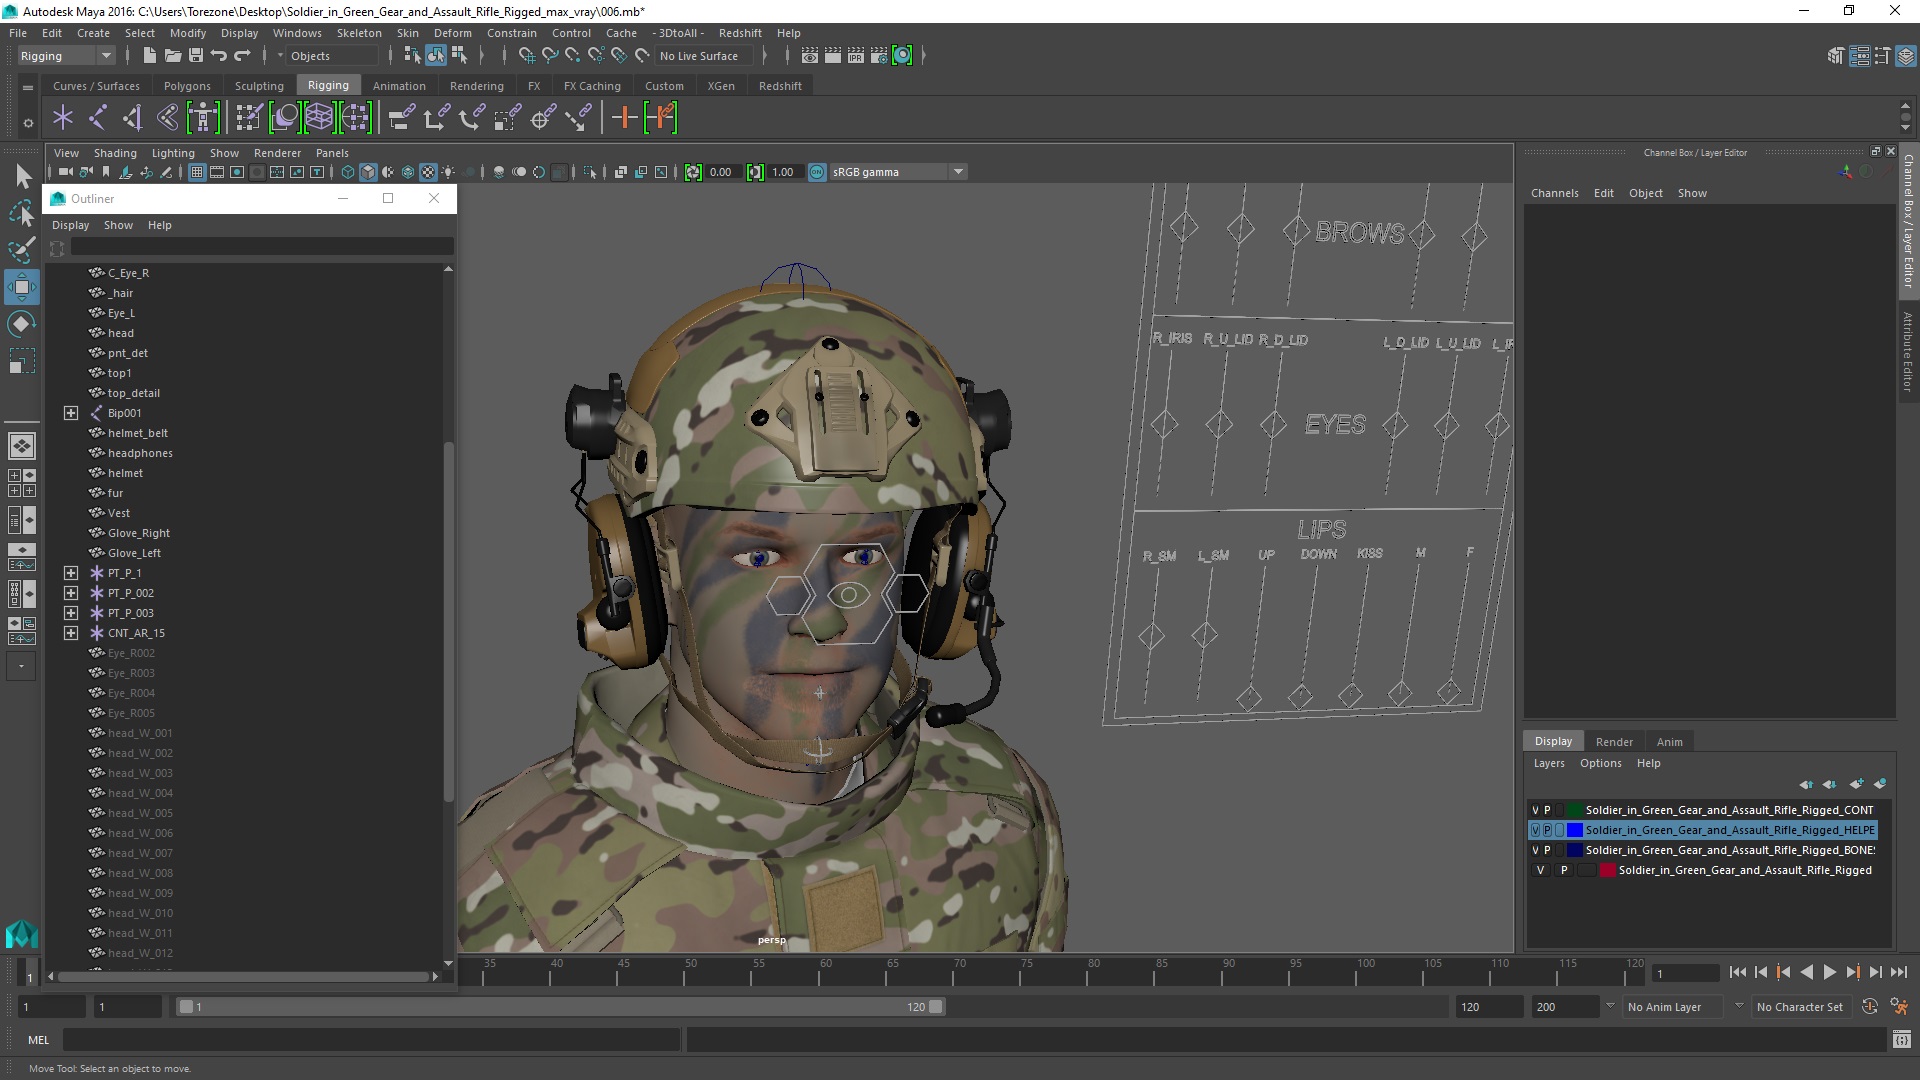Click the Create IK Handle shelf icon
Viewport: 1920px width, 1080px height.
pos(132,118)
